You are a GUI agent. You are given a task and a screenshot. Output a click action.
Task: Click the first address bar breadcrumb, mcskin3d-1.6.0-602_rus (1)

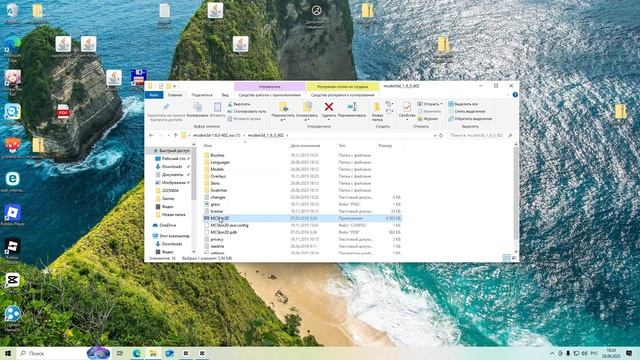[216, 135]
